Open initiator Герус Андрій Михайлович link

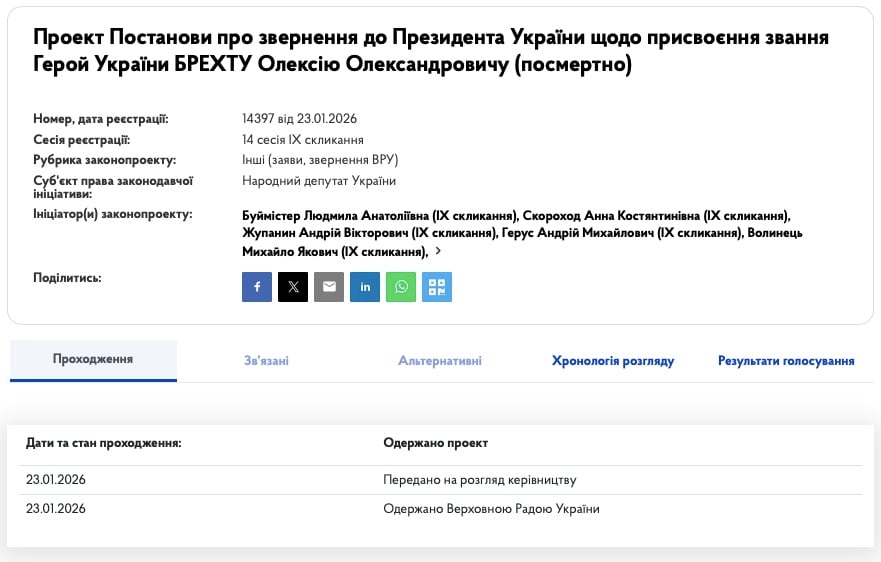[x=623, y=233]
